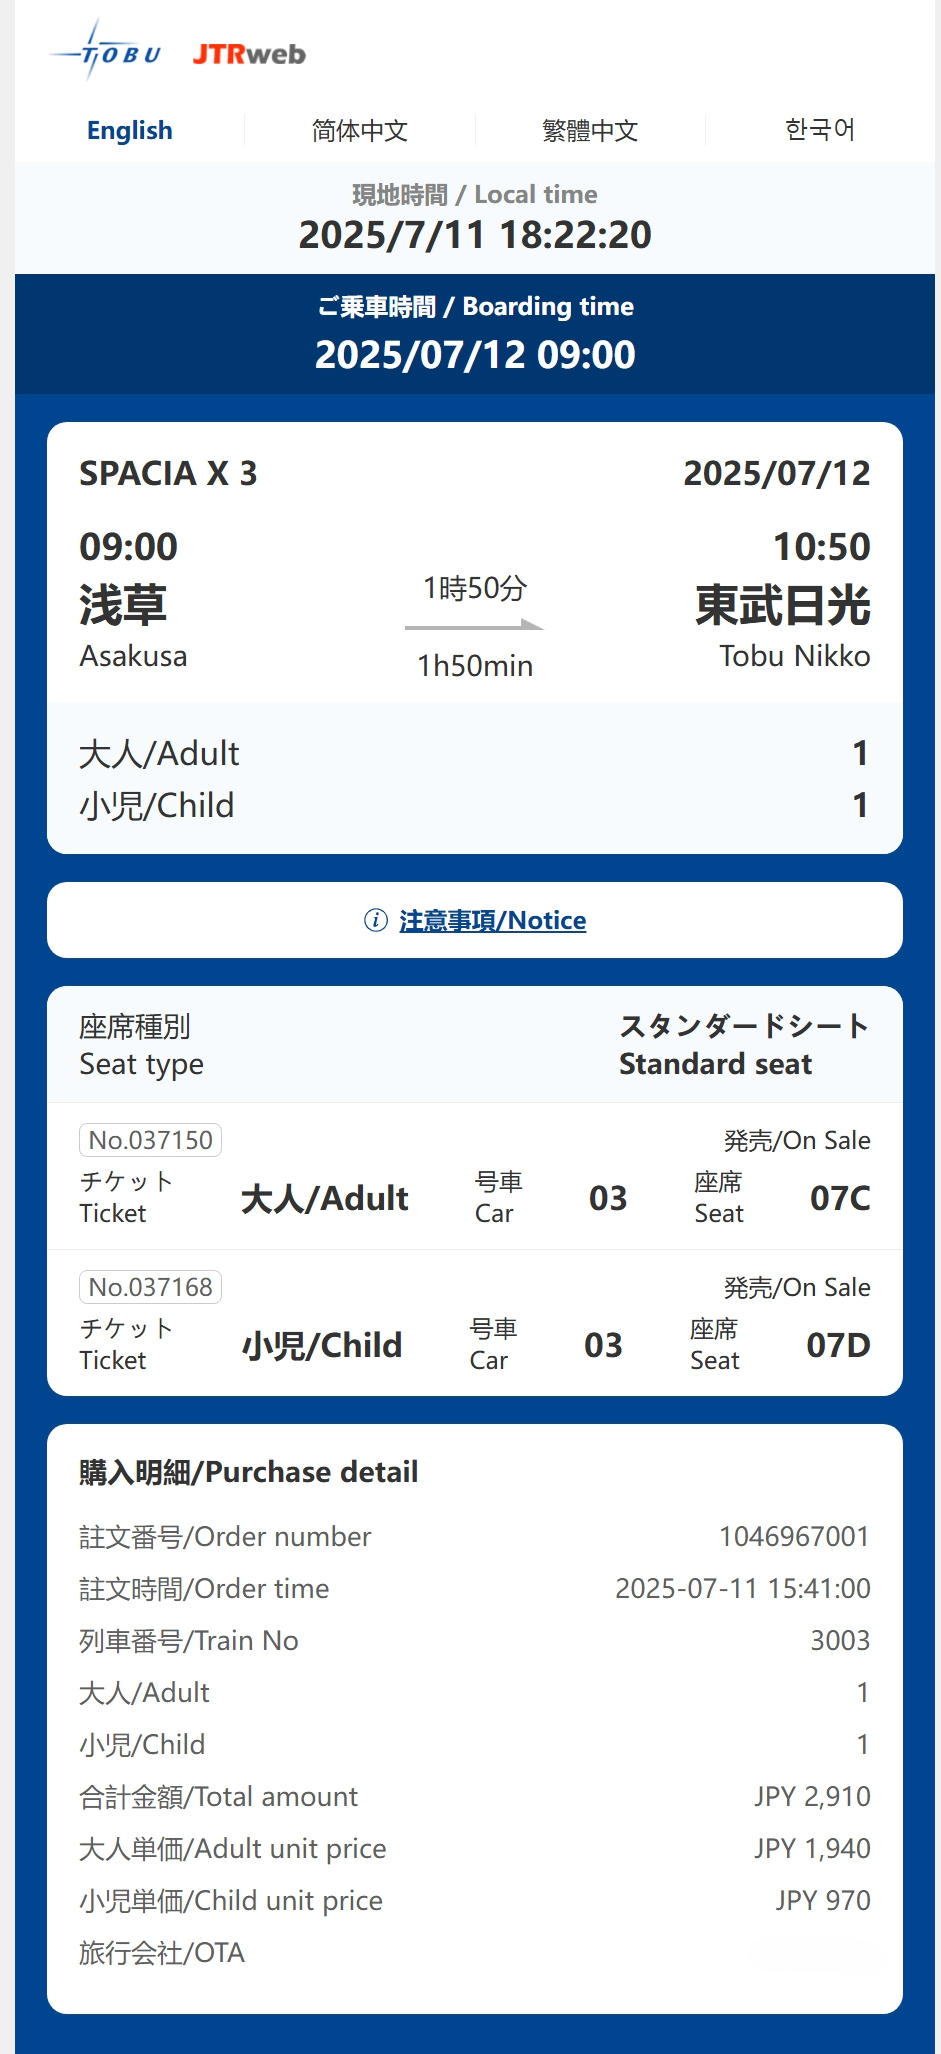Click the journey direction arrow
The height and width of the screenshot is (2054, 941).
tap(474, 626)
